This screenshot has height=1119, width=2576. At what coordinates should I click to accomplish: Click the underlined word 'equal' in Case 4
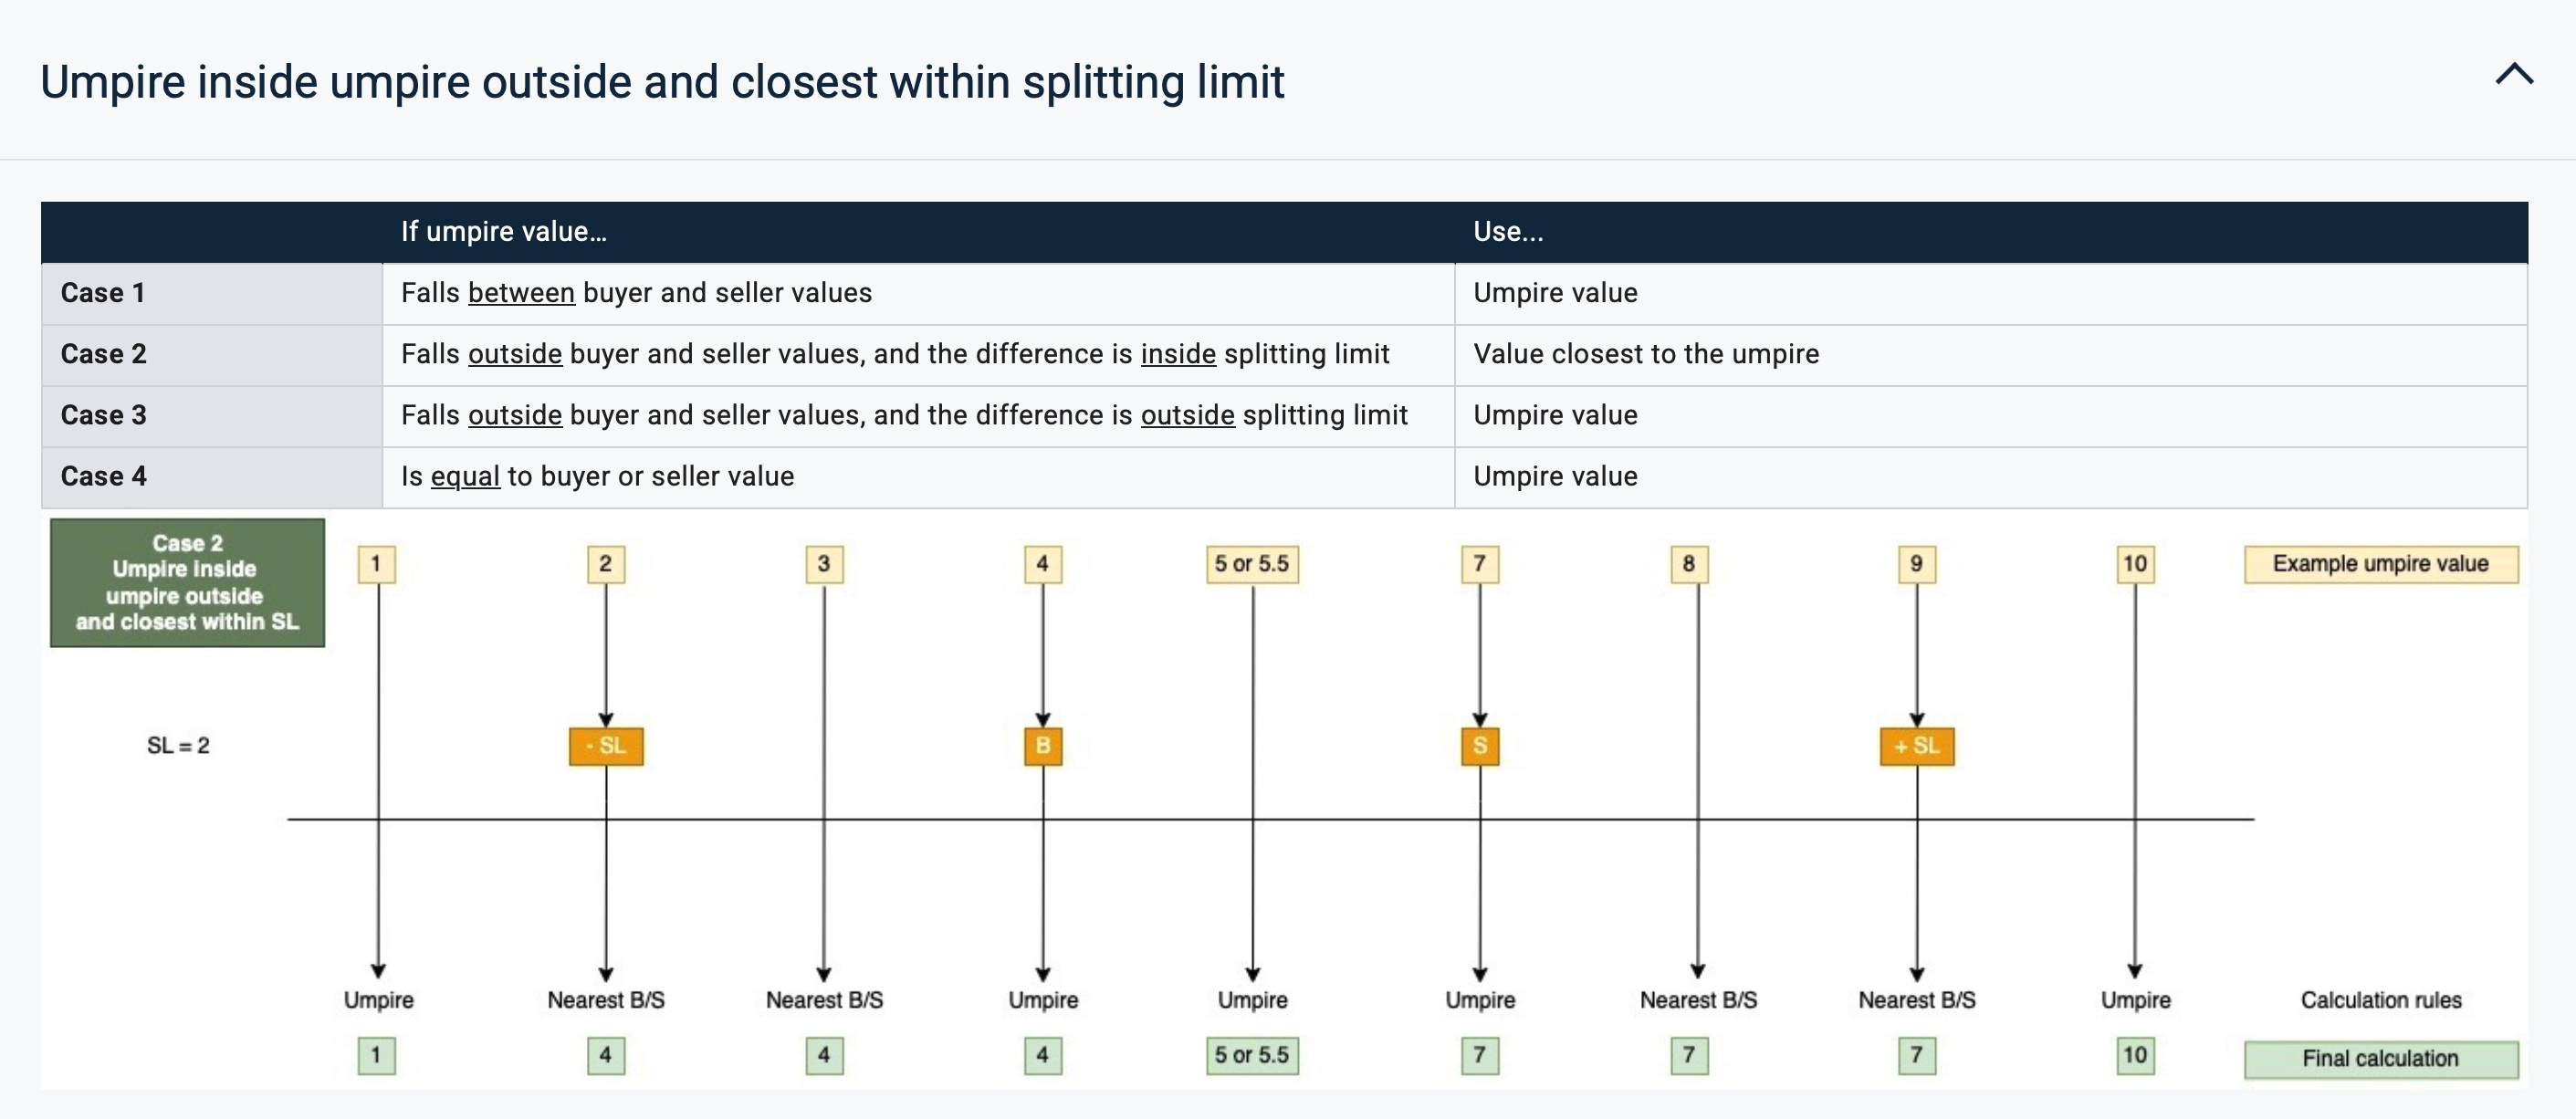pos(465,476)
